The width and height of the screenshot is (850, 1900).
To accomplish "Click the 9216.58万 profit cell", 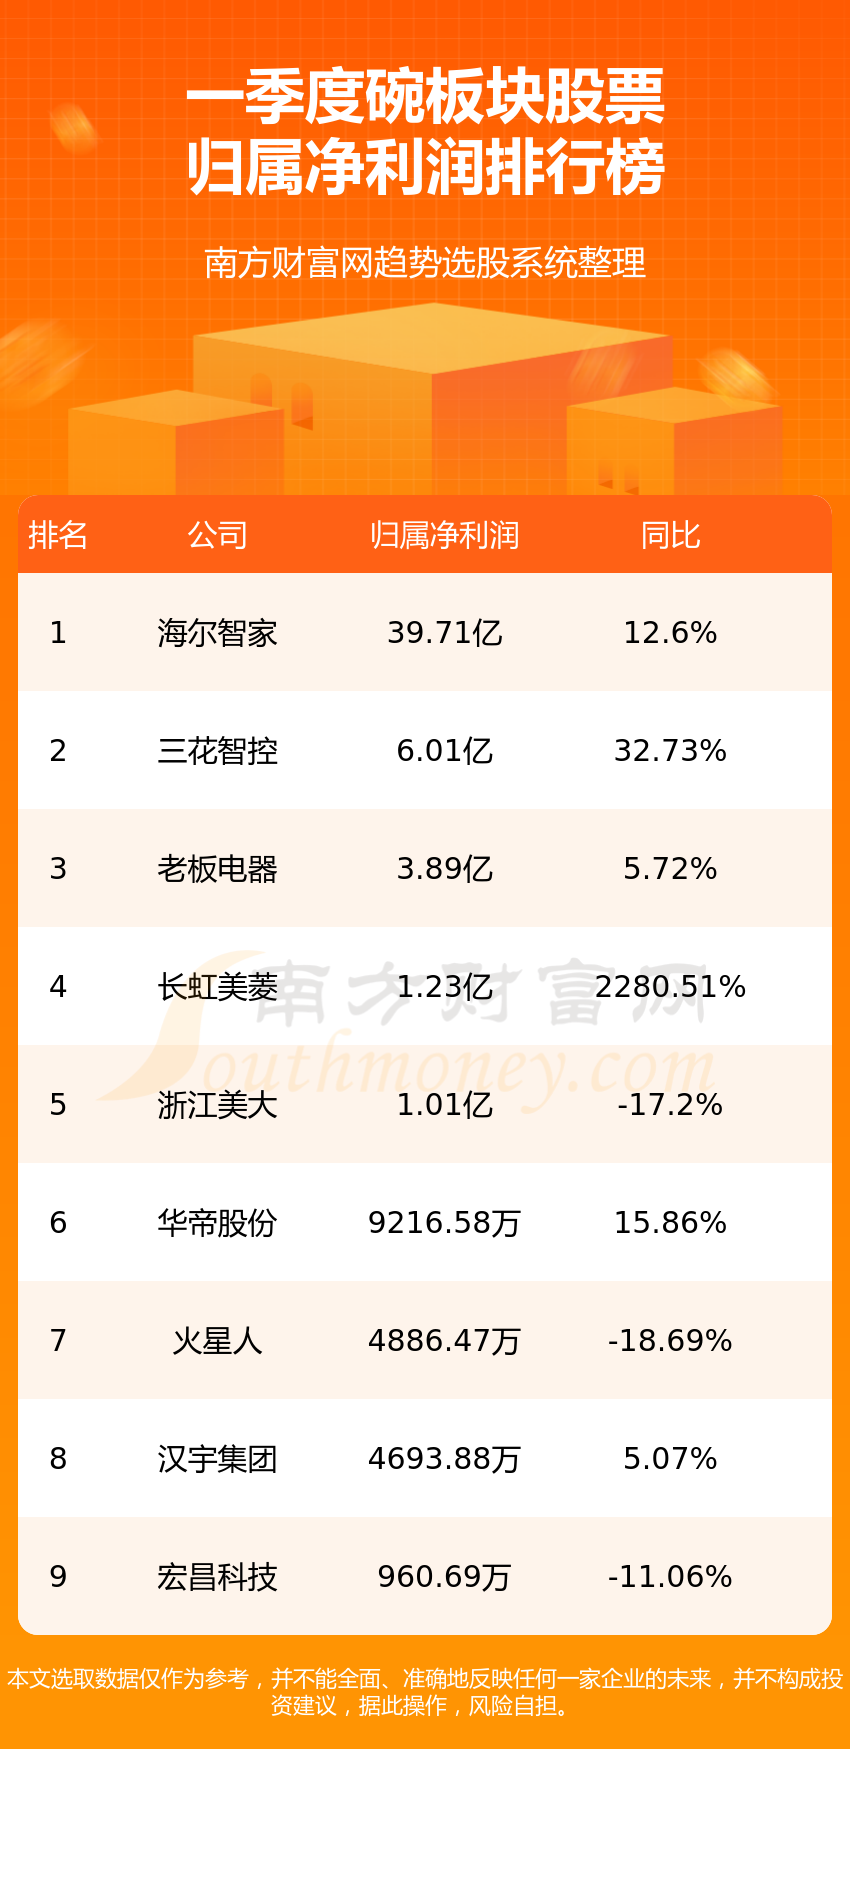I will coord(444,1223).
